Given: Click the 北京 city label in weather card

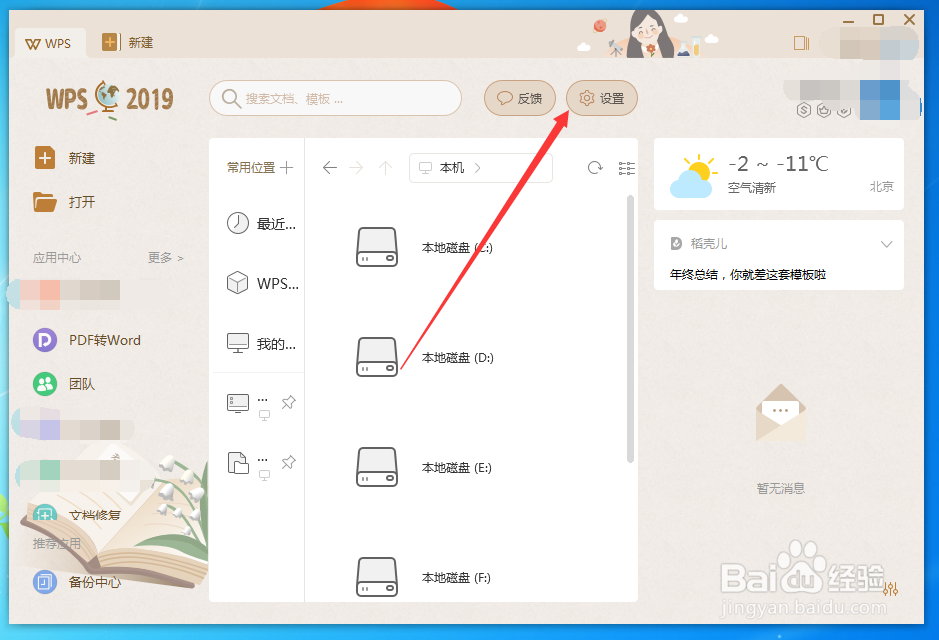Looking at the screenshot, I should click(x=882, y=187).
